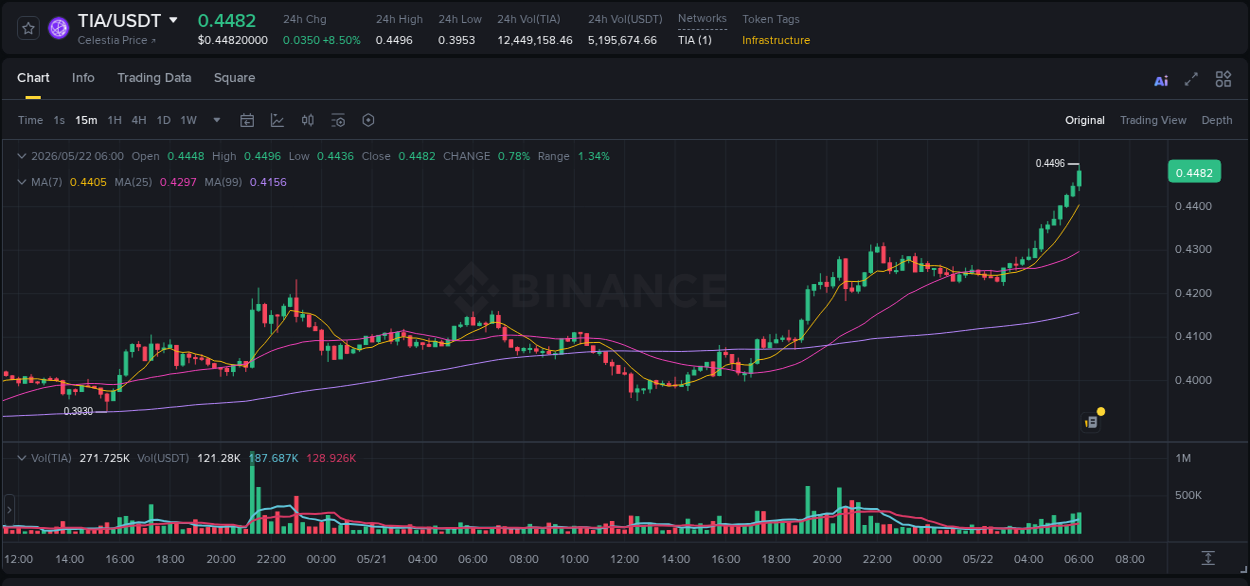
Task: Expand more time intervals dropdown arrow
Action: pyautogui.click(x=217, y=120)
